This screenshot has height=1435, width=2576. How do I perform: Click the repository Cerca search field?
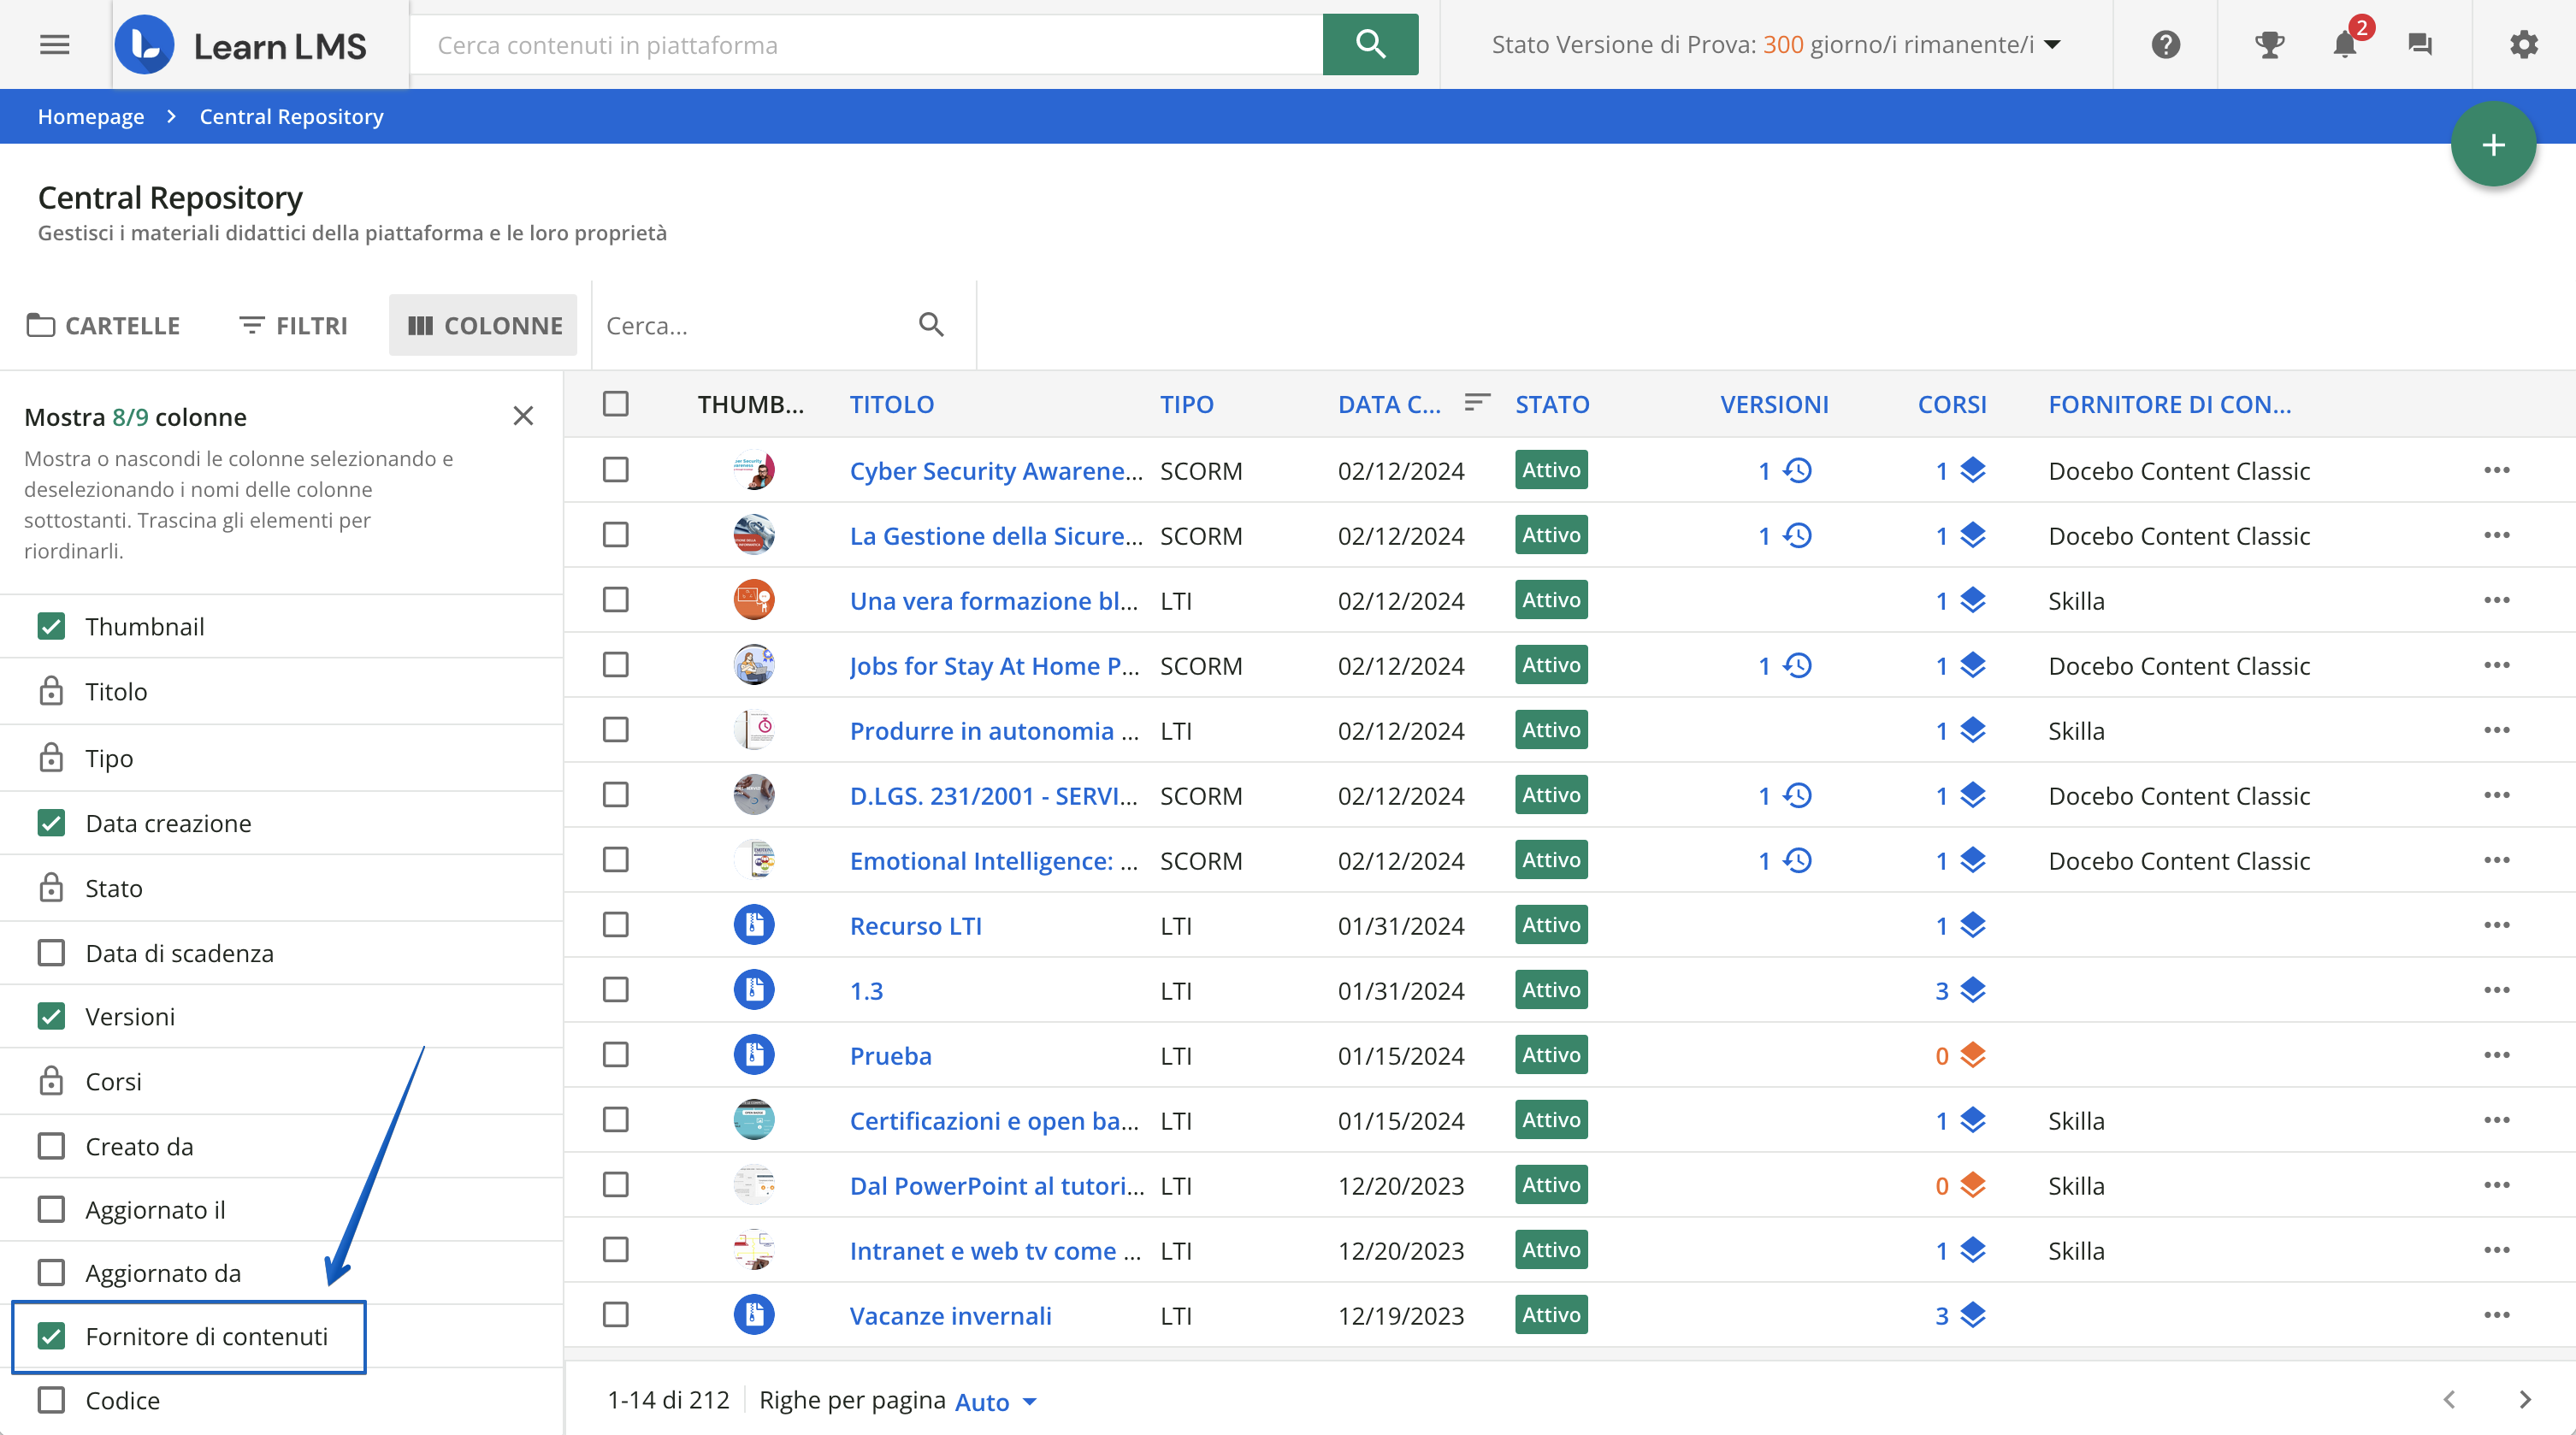pyautogui.click(x=756, y=325)
